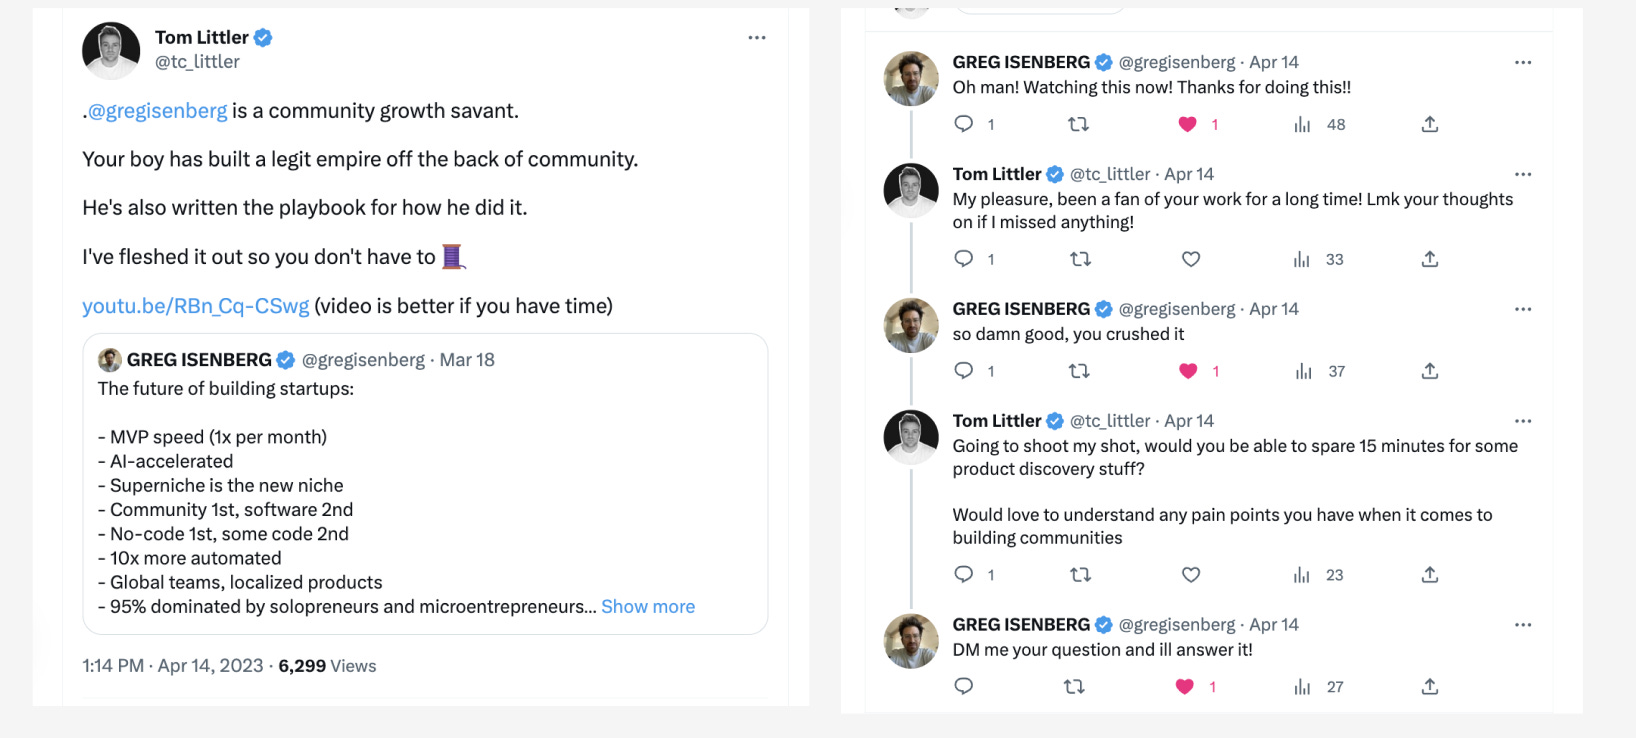View analytics for Greg's "so damn good" reply
Viewport: 1636px width, 738px height.
[1302, 371]
